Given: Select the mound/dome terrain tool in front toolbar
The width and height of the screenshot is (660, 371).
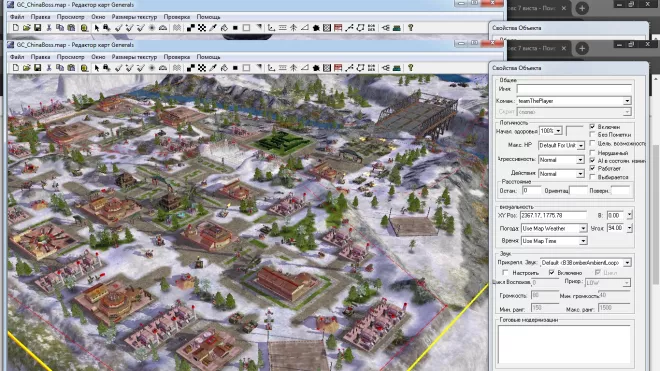Looking at the screenshot, I should 163,68.
